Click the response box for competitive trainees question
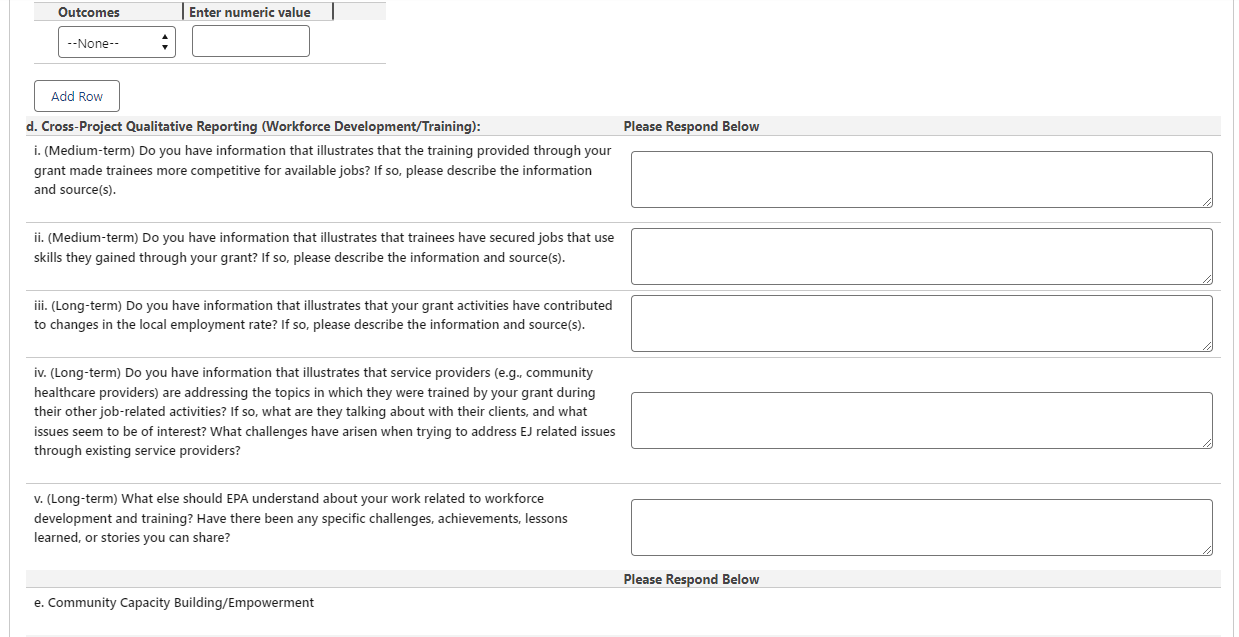This screenshot has height=637, width=1239. (x=920, y=180)
